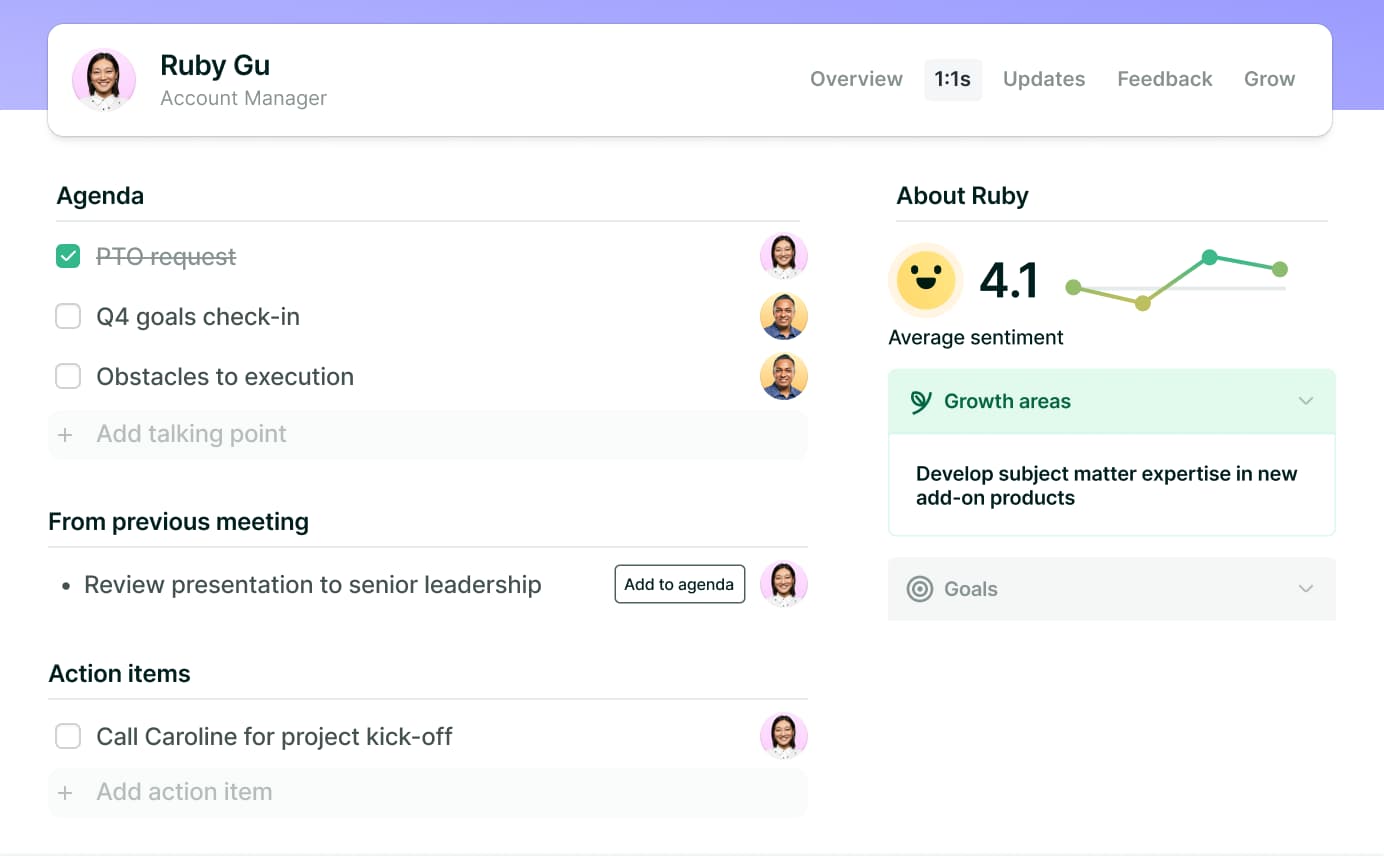This screenshot has height=856, width=1384.
Task: Click Ruby Gu's profile avatar in header
Action: coord(104,80)
